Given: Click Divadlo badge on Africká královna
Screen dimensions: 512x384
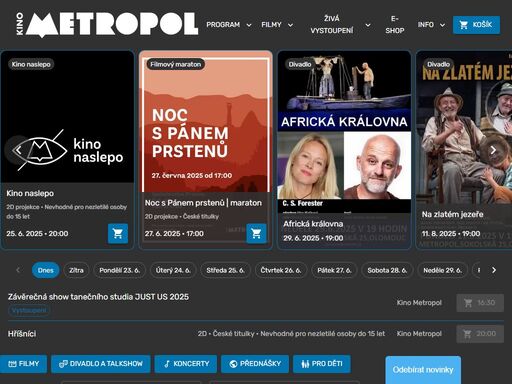Looking at the screenshot, I should click(300, 64).
